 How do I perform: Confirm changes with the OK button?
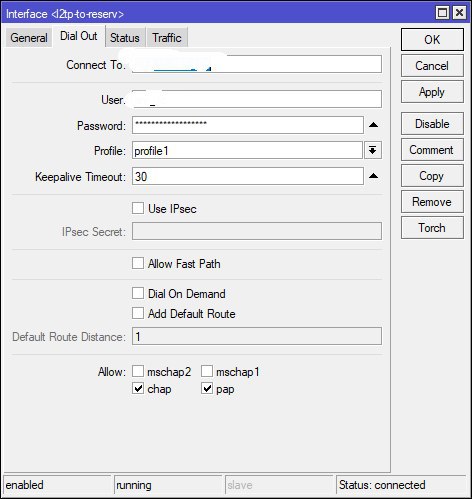pyautogui.click(x=432, y=40)
